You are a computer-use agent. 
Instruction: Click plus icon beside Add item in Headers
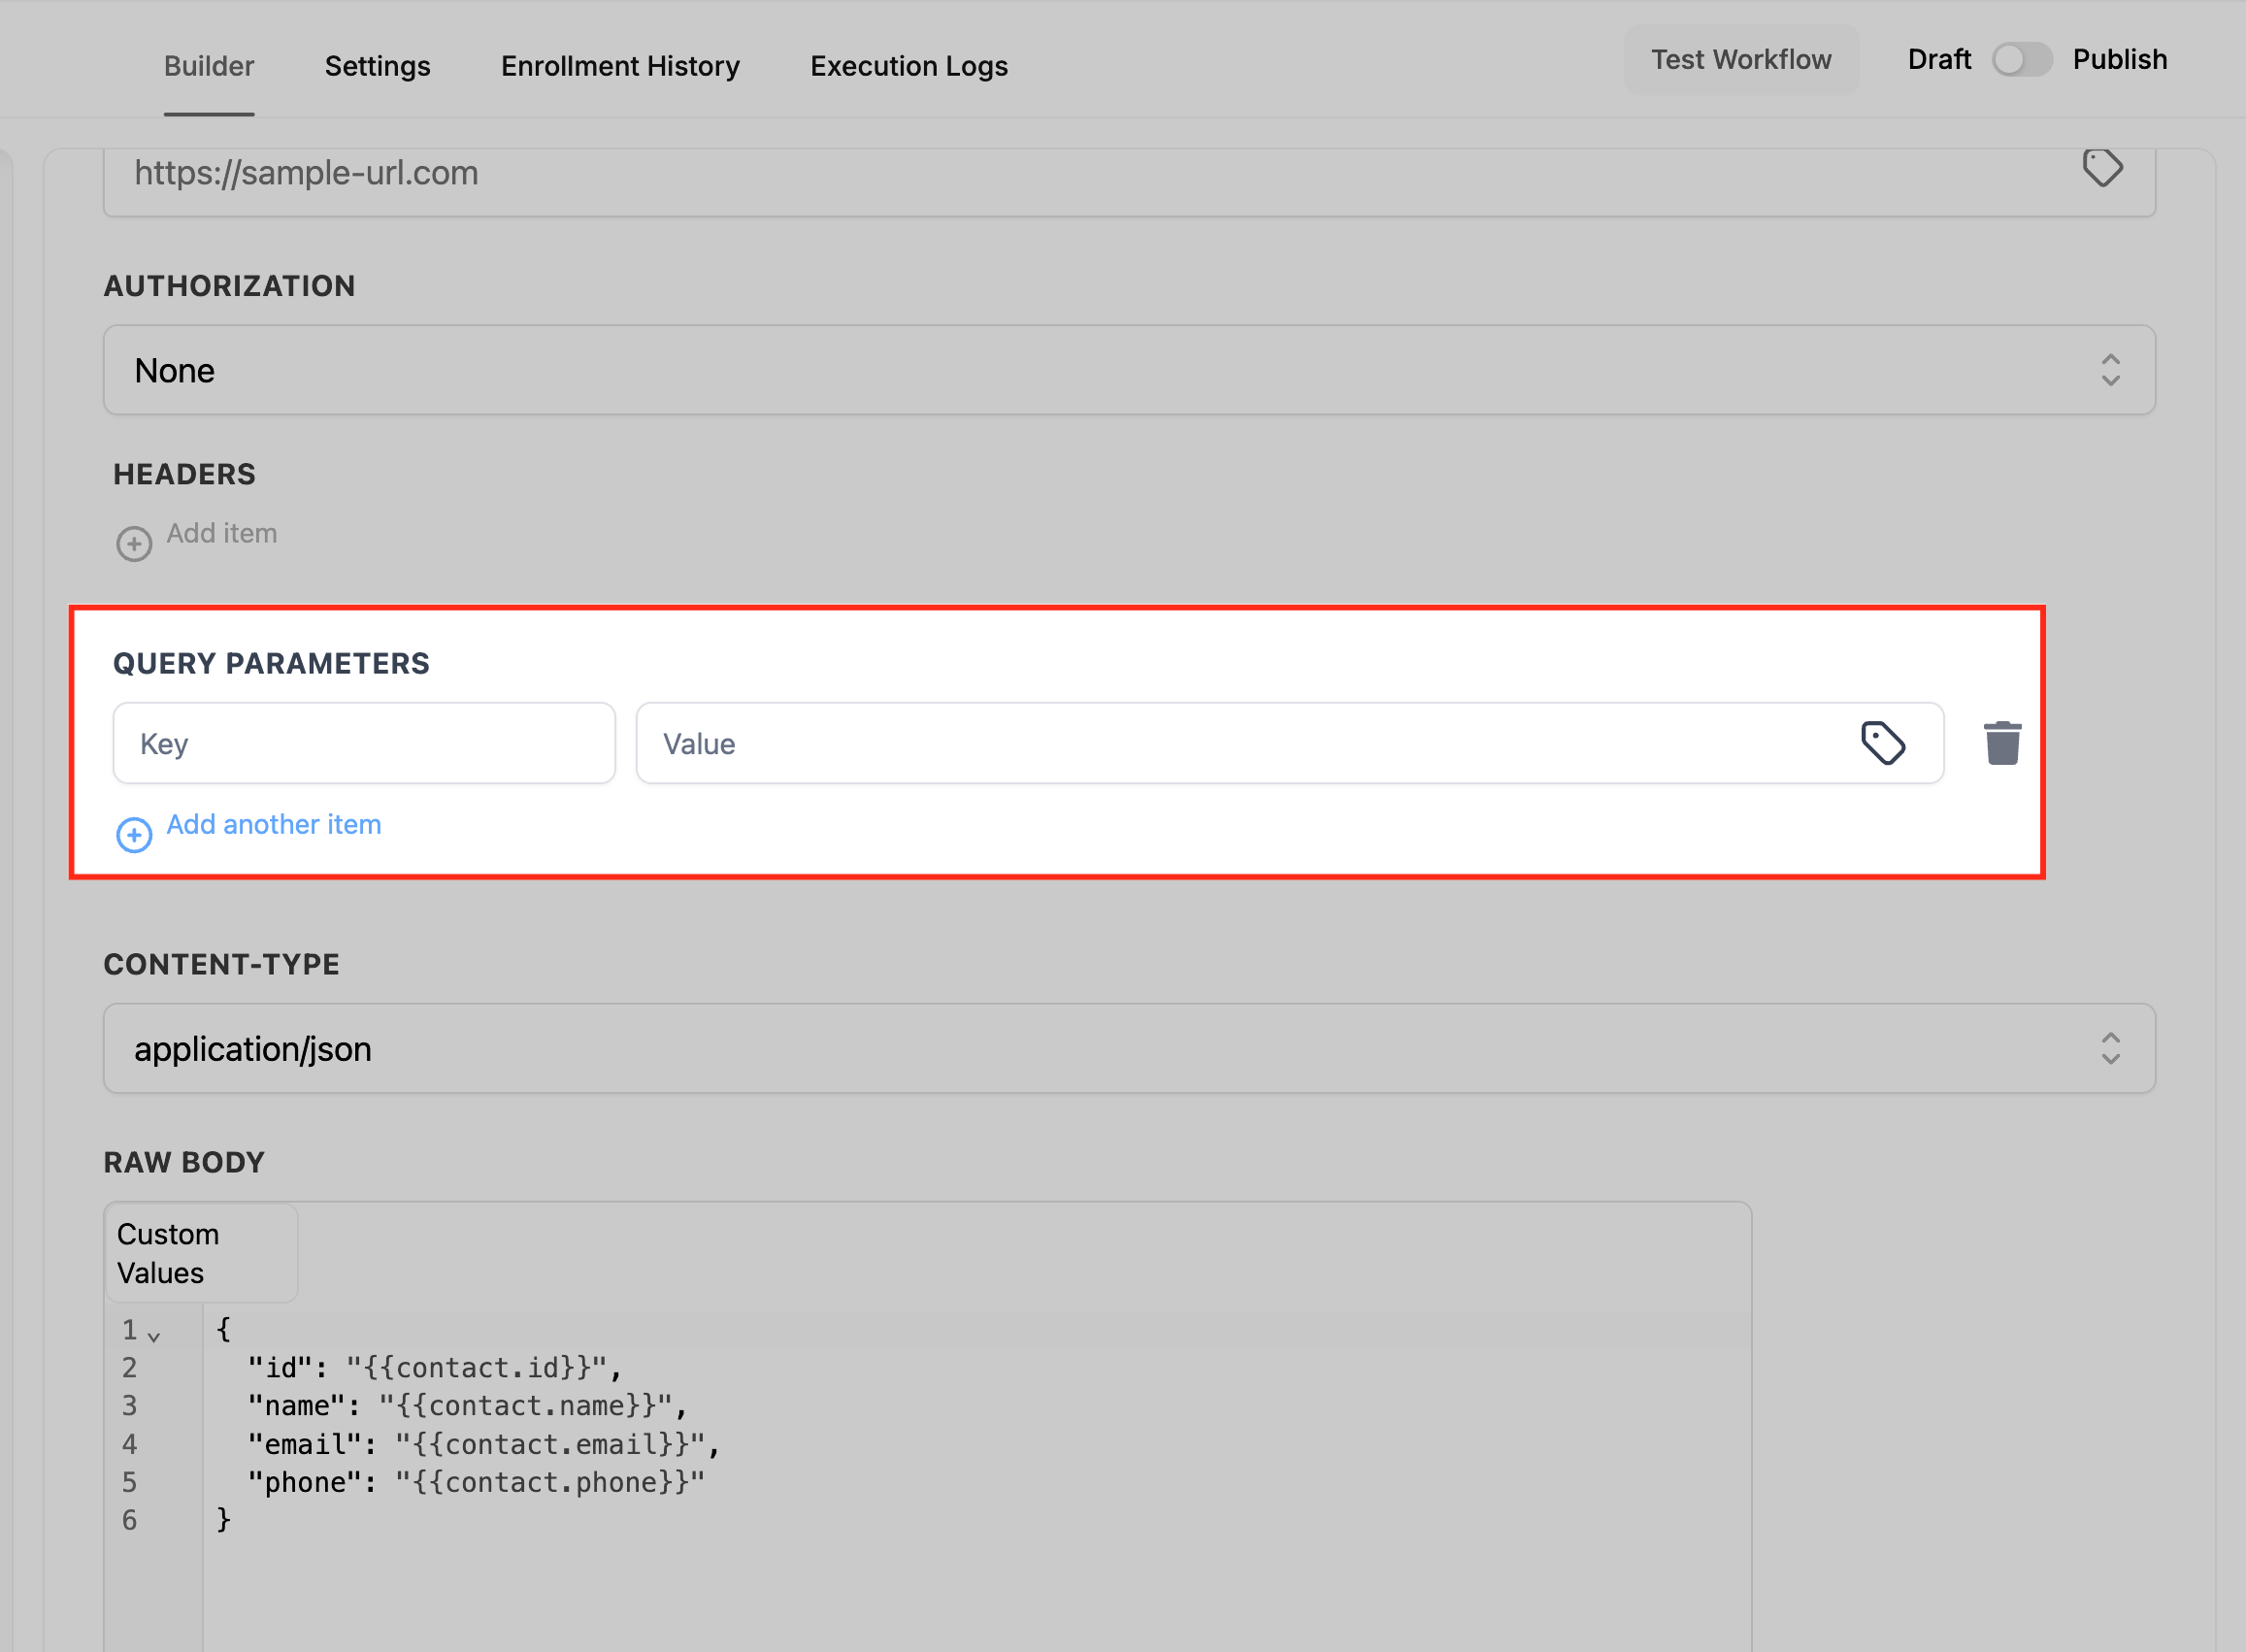click(x=134, y=543)
